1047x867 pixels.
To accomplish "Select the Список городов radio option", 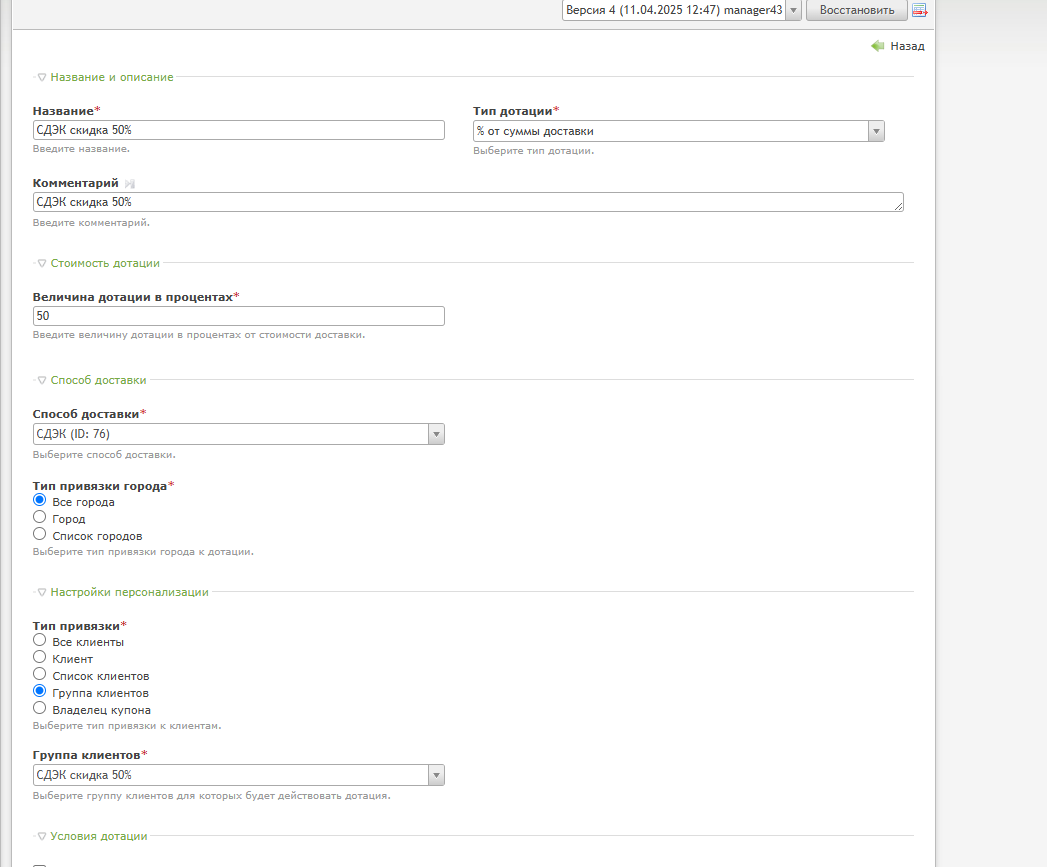I will [x=39, y=534].
